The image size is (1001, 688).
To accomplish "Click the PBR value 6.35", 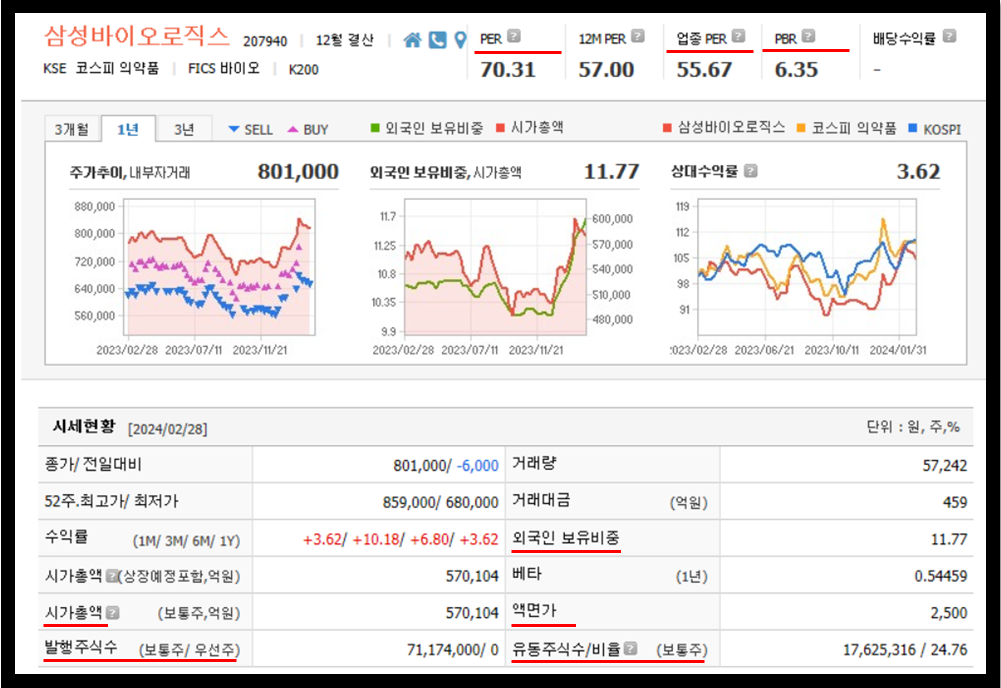I will (796, 69).
